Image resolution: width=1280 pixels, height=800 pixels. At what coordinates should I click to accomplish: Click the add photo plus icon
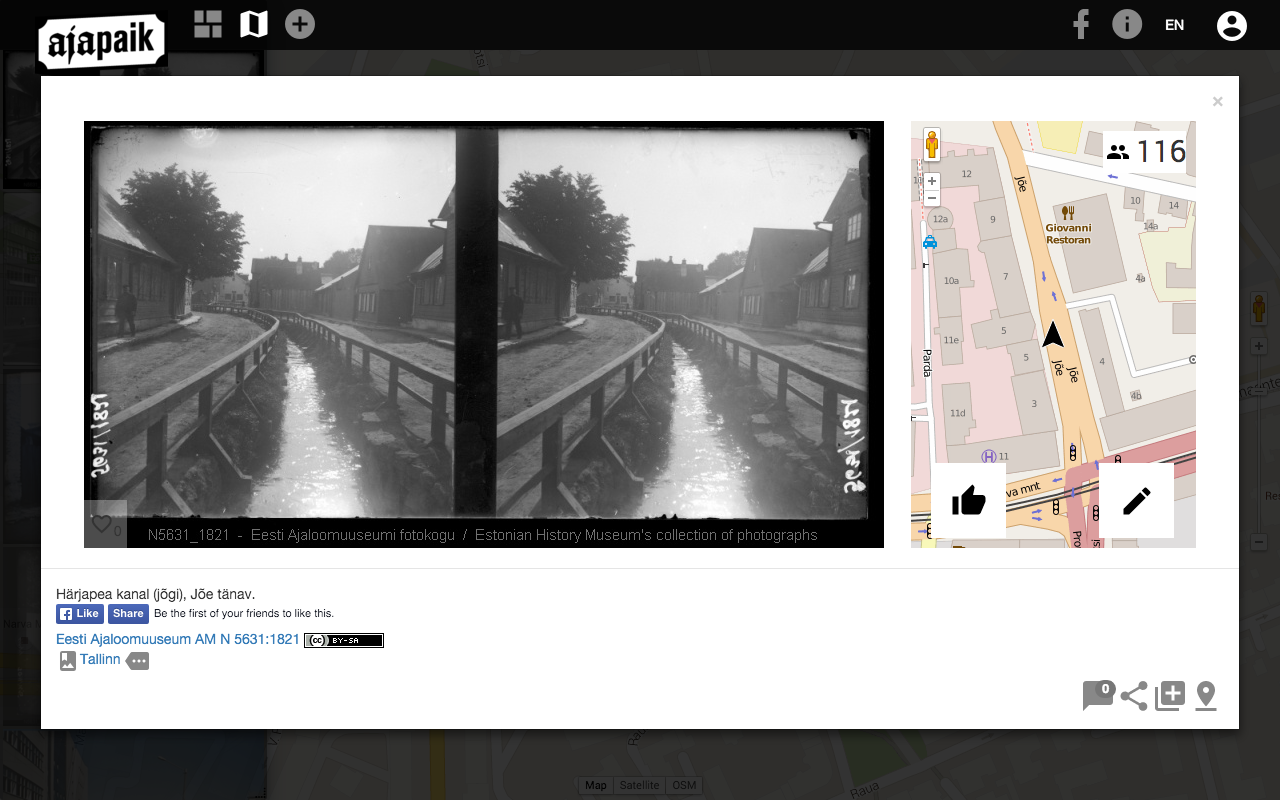pos(300,24)
